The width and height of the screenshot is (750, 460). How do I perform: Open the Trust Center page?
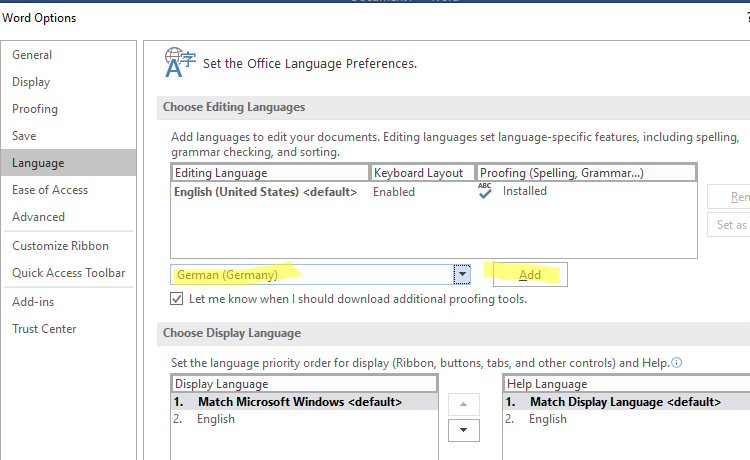(x=44, y=329)
